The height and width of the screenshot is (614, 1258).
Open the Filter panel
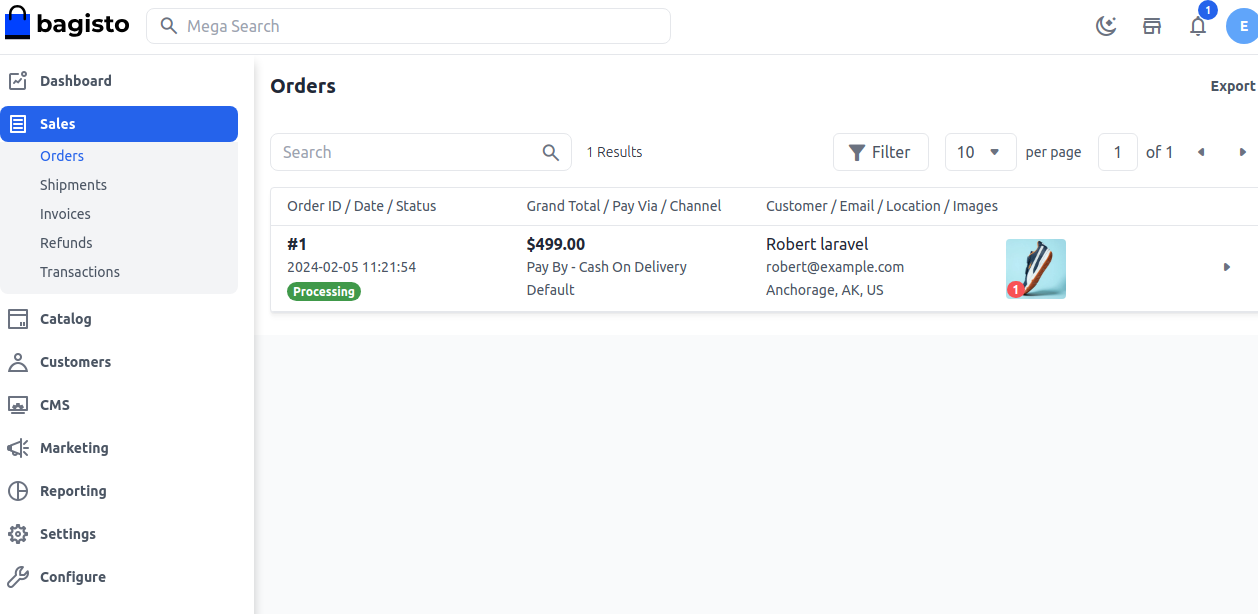pos(880,152)
